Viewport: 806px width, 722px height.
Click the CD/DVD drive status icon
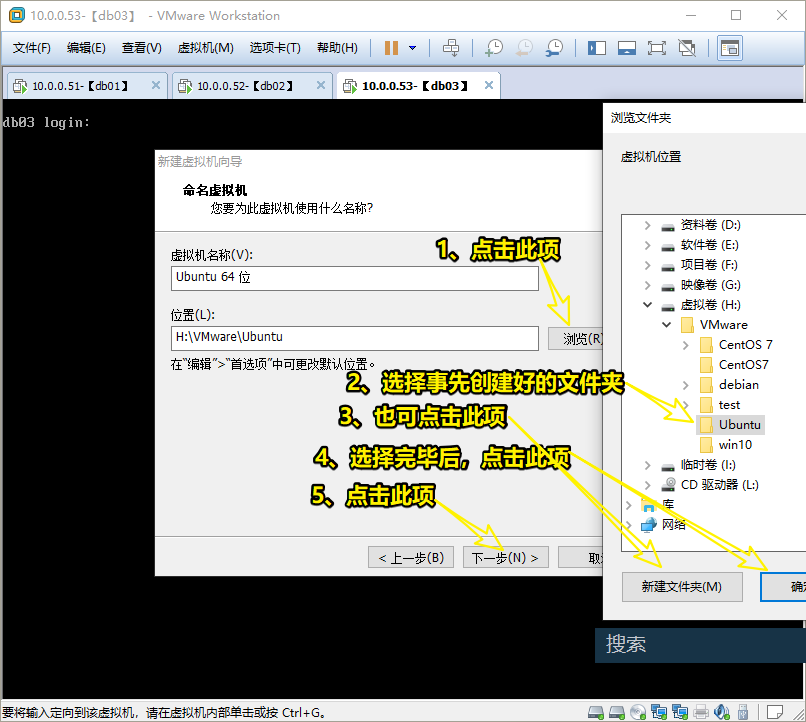[636, 712]
